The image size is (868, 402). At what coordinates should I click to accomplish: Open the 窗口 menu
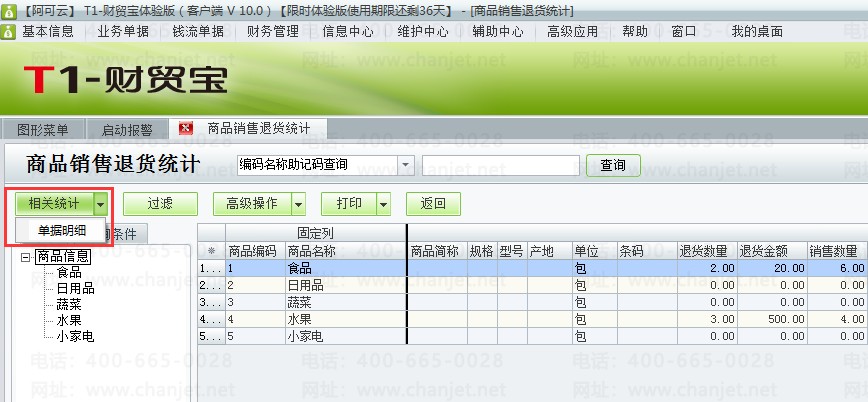click(x=684, y=32)
